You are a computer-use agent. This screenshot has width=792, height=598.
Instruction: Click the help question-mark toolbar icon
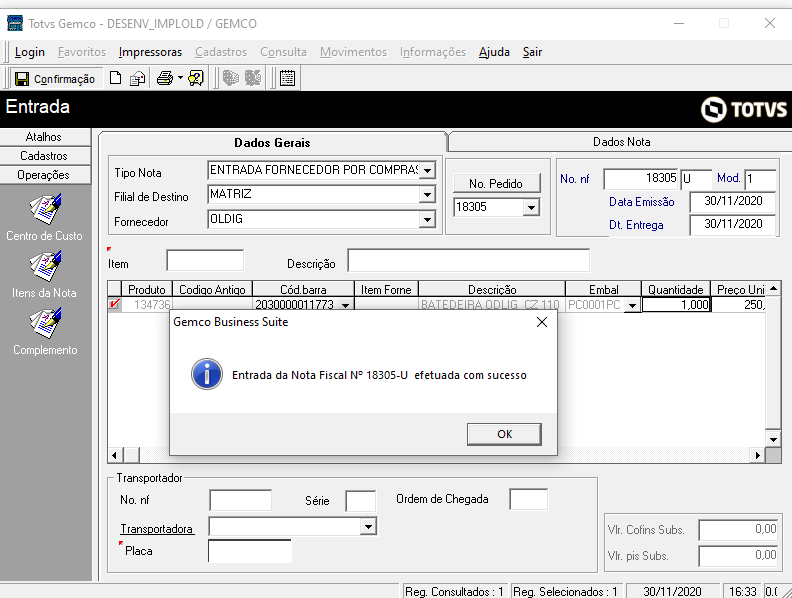tap(196, 78)
